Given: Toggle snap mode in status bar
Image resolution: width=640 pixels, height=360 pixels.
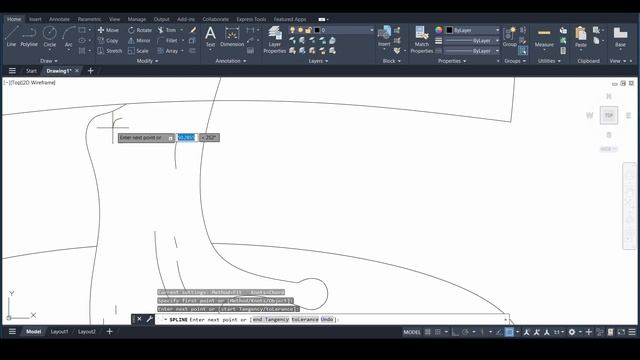Looking at the screenshot, I should coord(438,332).
